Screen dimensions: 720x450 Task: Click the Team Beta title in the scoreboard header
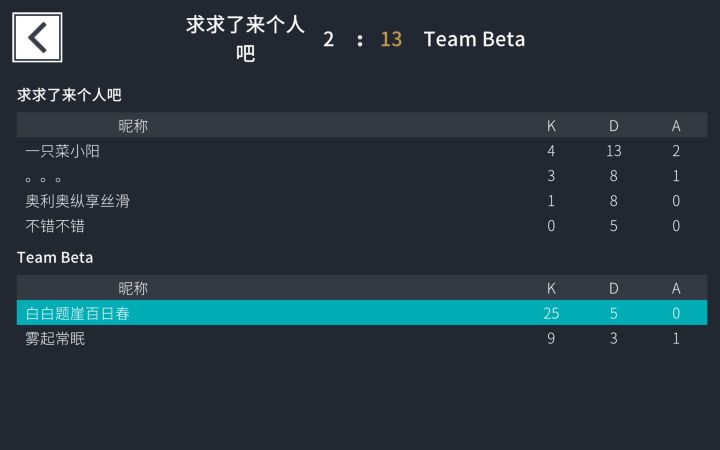pos(474,39)
